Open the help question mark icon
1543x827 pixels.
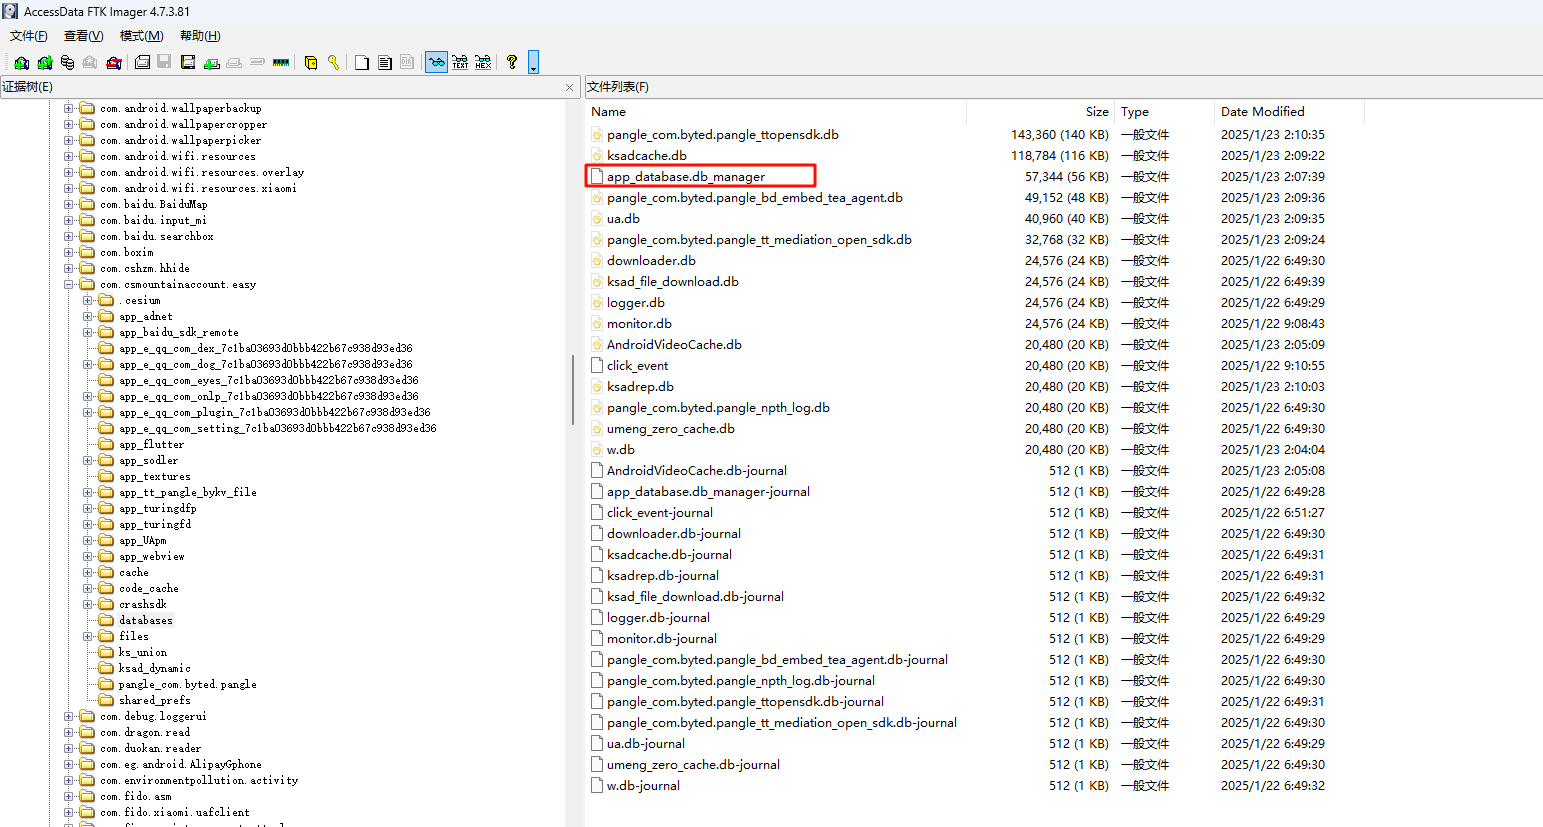point(512,62)
